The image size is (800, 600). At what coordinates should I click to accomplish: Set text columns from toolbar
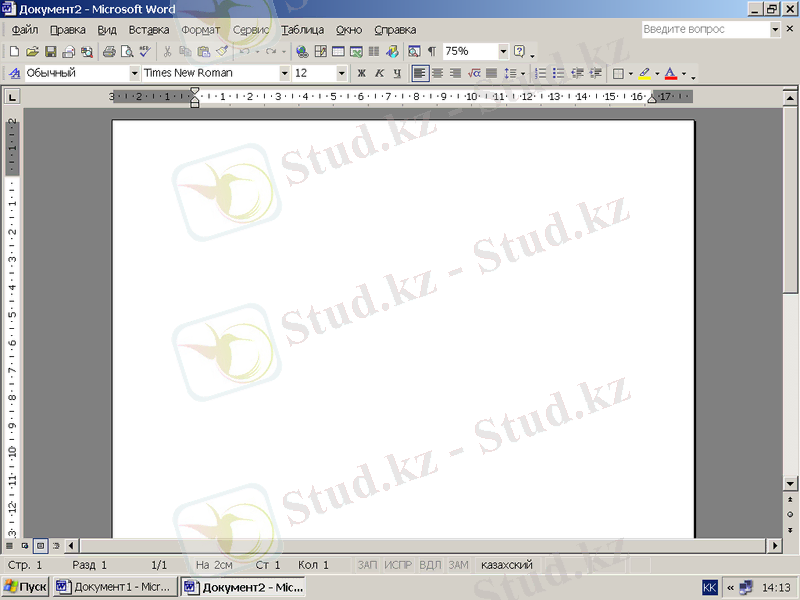[374, 52]
